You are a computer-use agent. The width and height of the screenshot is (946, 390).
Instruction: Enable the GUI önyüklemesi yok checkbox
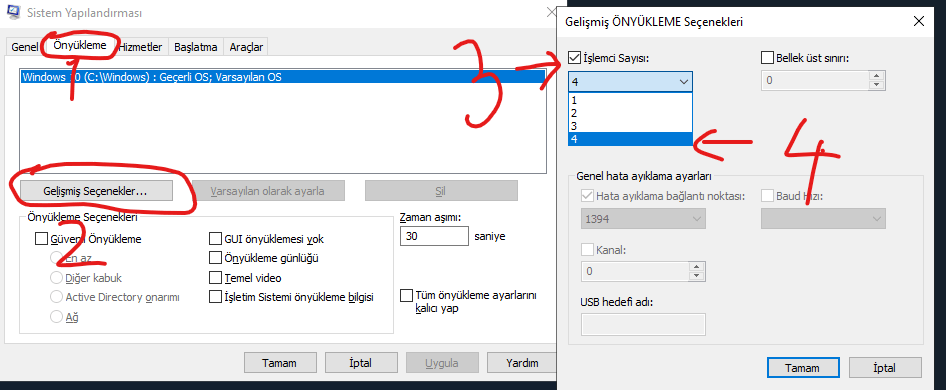click(215, 239)
